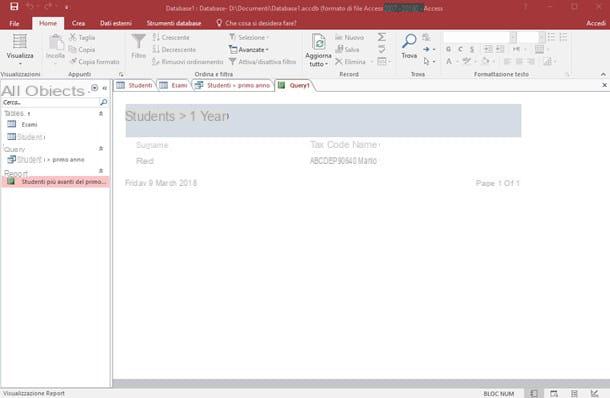Click the Cerca search field
Image resolution: width=610 pixels, height=398 pixels.
pyautogui.click(x=50, y=102)
